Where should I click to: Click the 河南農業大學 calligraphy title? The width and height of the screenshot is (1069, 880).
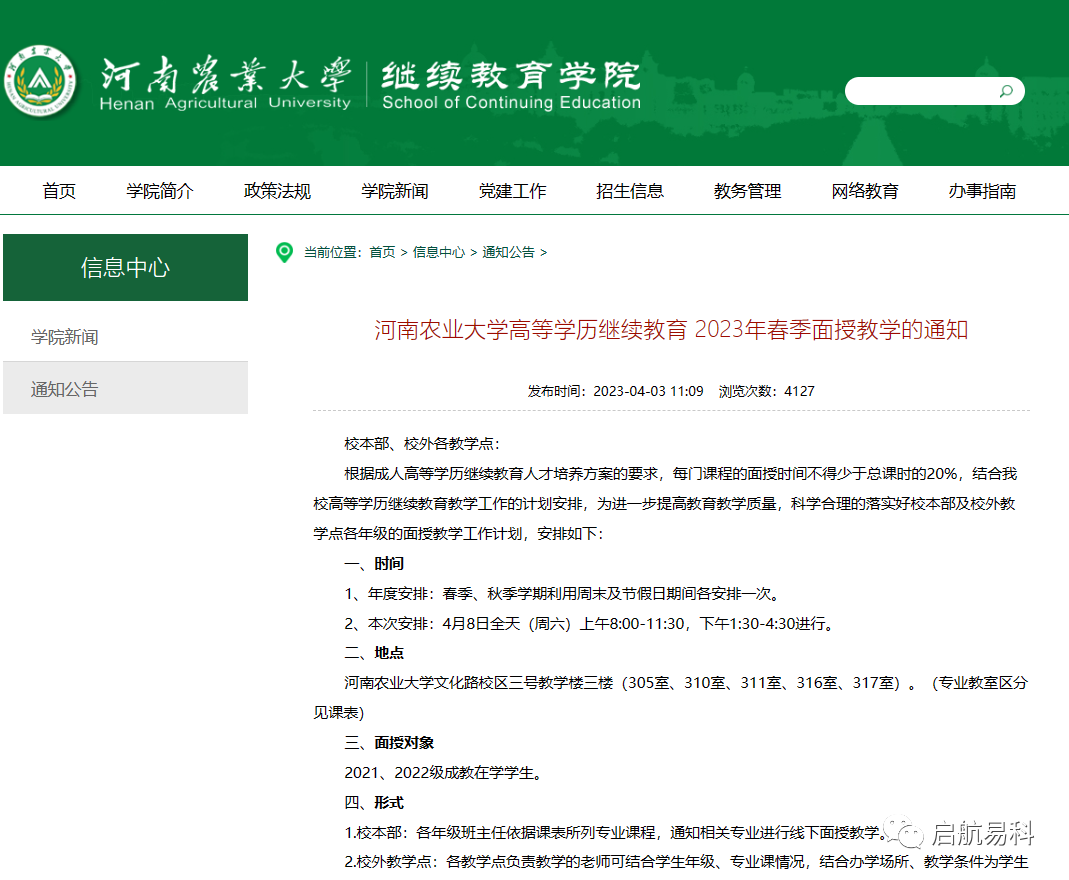(x=226, y=74)
